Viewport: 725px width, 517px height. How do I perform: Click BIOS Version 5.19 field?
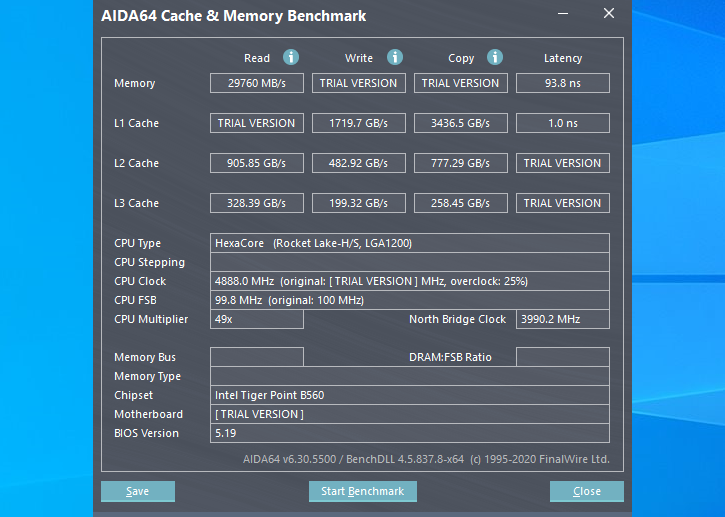tap(410, 433)
